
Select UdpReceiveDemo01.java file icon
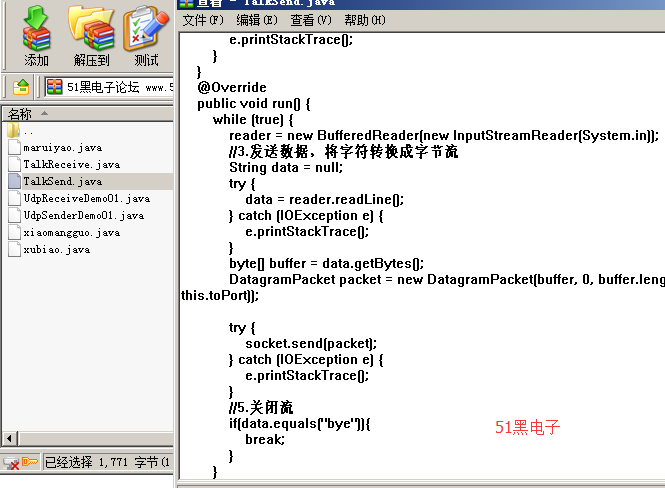[x=14, y=198]
